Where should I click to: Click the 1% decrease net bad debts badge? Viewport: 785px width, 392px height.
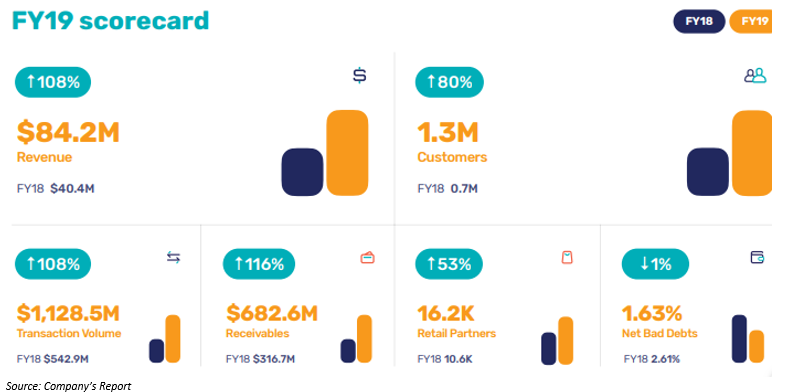point(655,264)
